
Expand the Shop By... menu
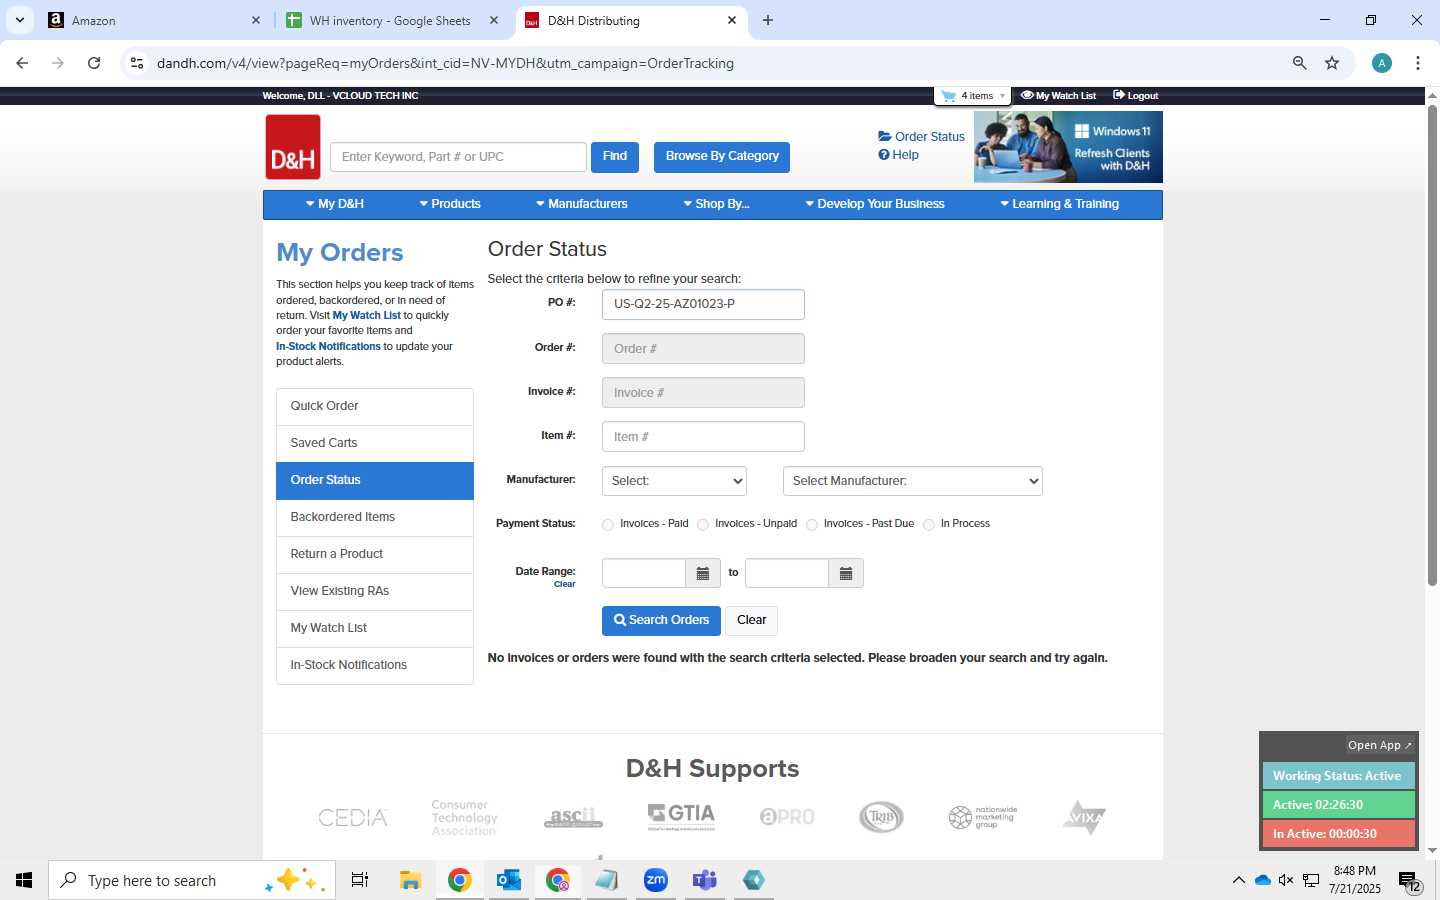tap(716, 204)
